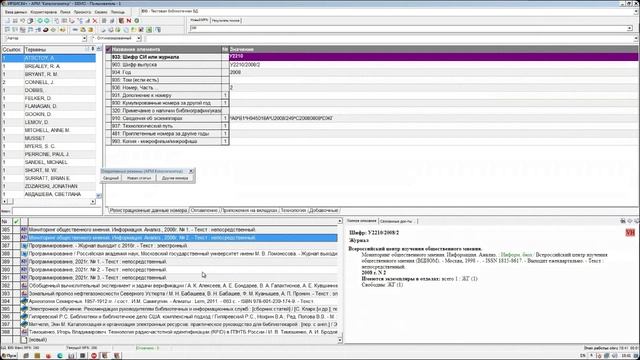Screen dimensions: 640x360
Task: Switch to the Оглавление tab
Action: coord(204,210)
